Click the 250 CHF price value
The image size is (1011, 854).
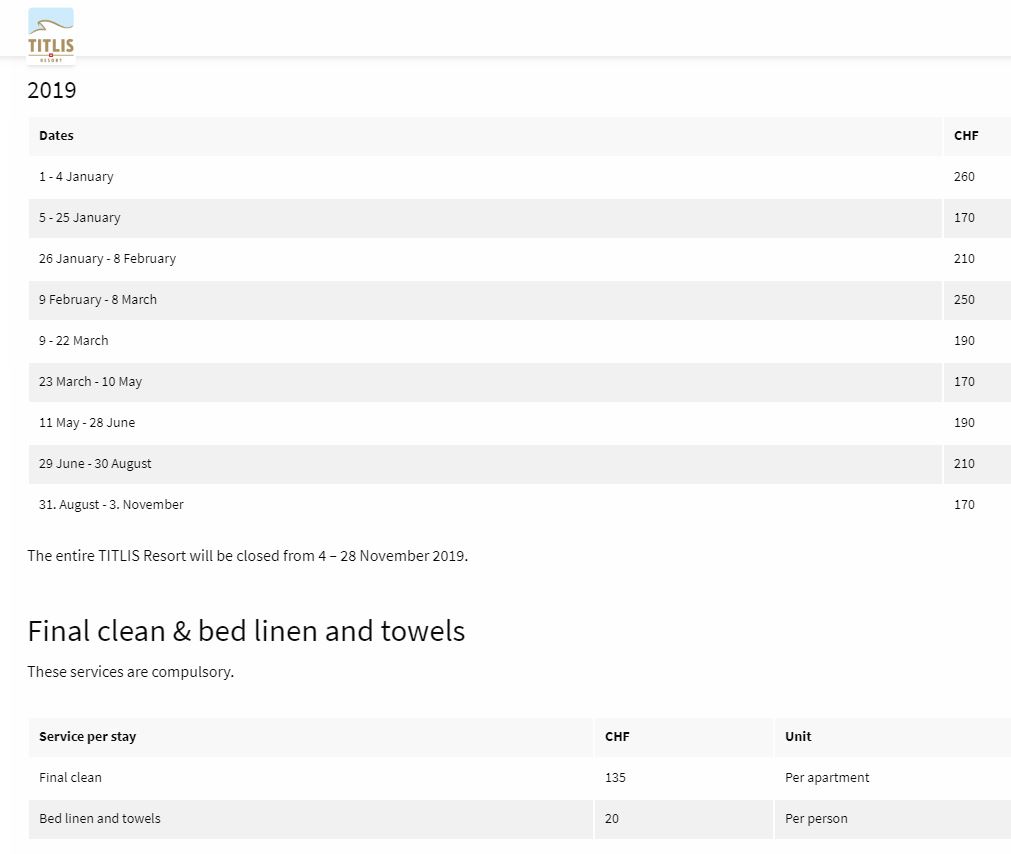pyautogui.click(x=964, y=300)
